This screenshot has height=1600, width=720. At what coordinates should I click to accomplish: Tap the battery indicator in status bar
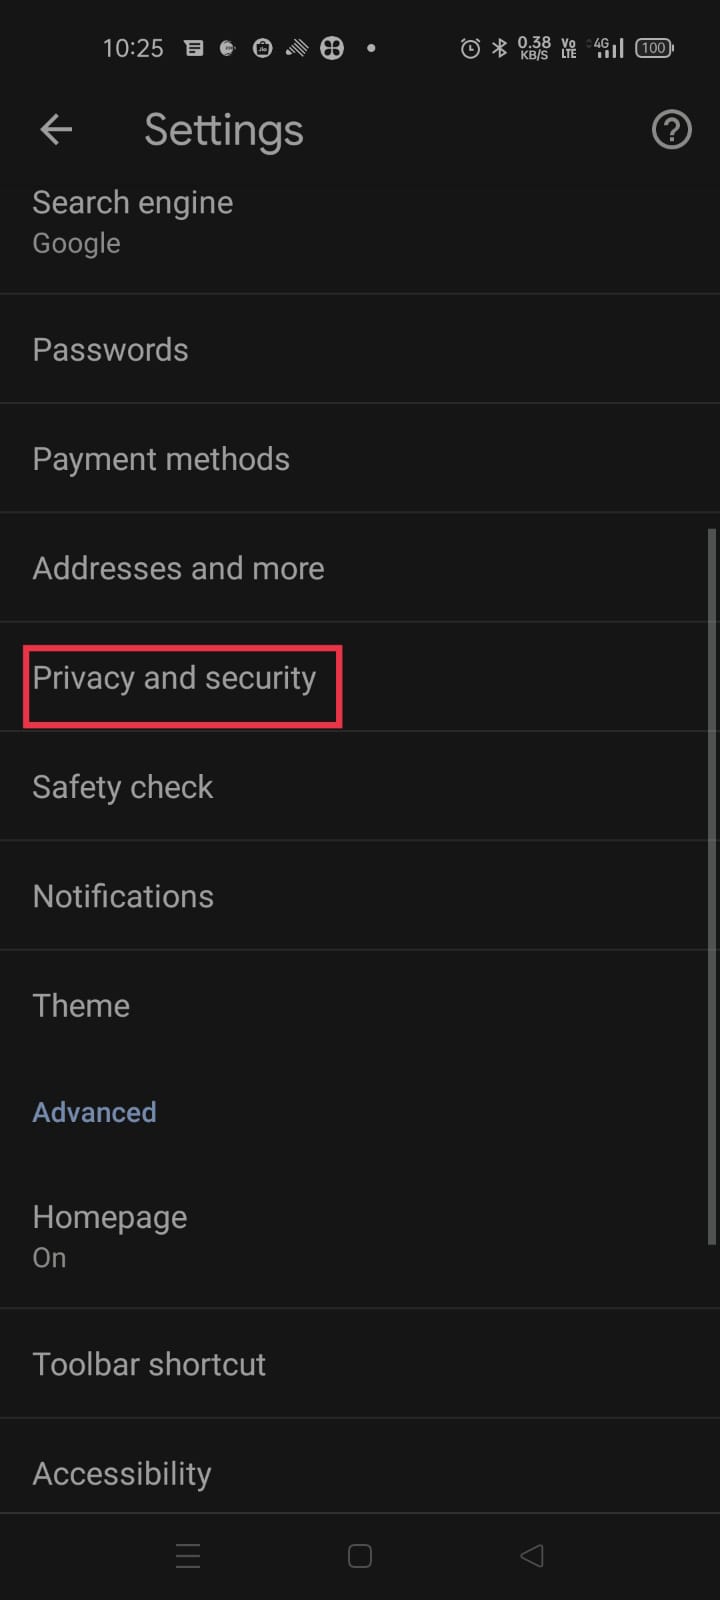click(x=654, y=48)
